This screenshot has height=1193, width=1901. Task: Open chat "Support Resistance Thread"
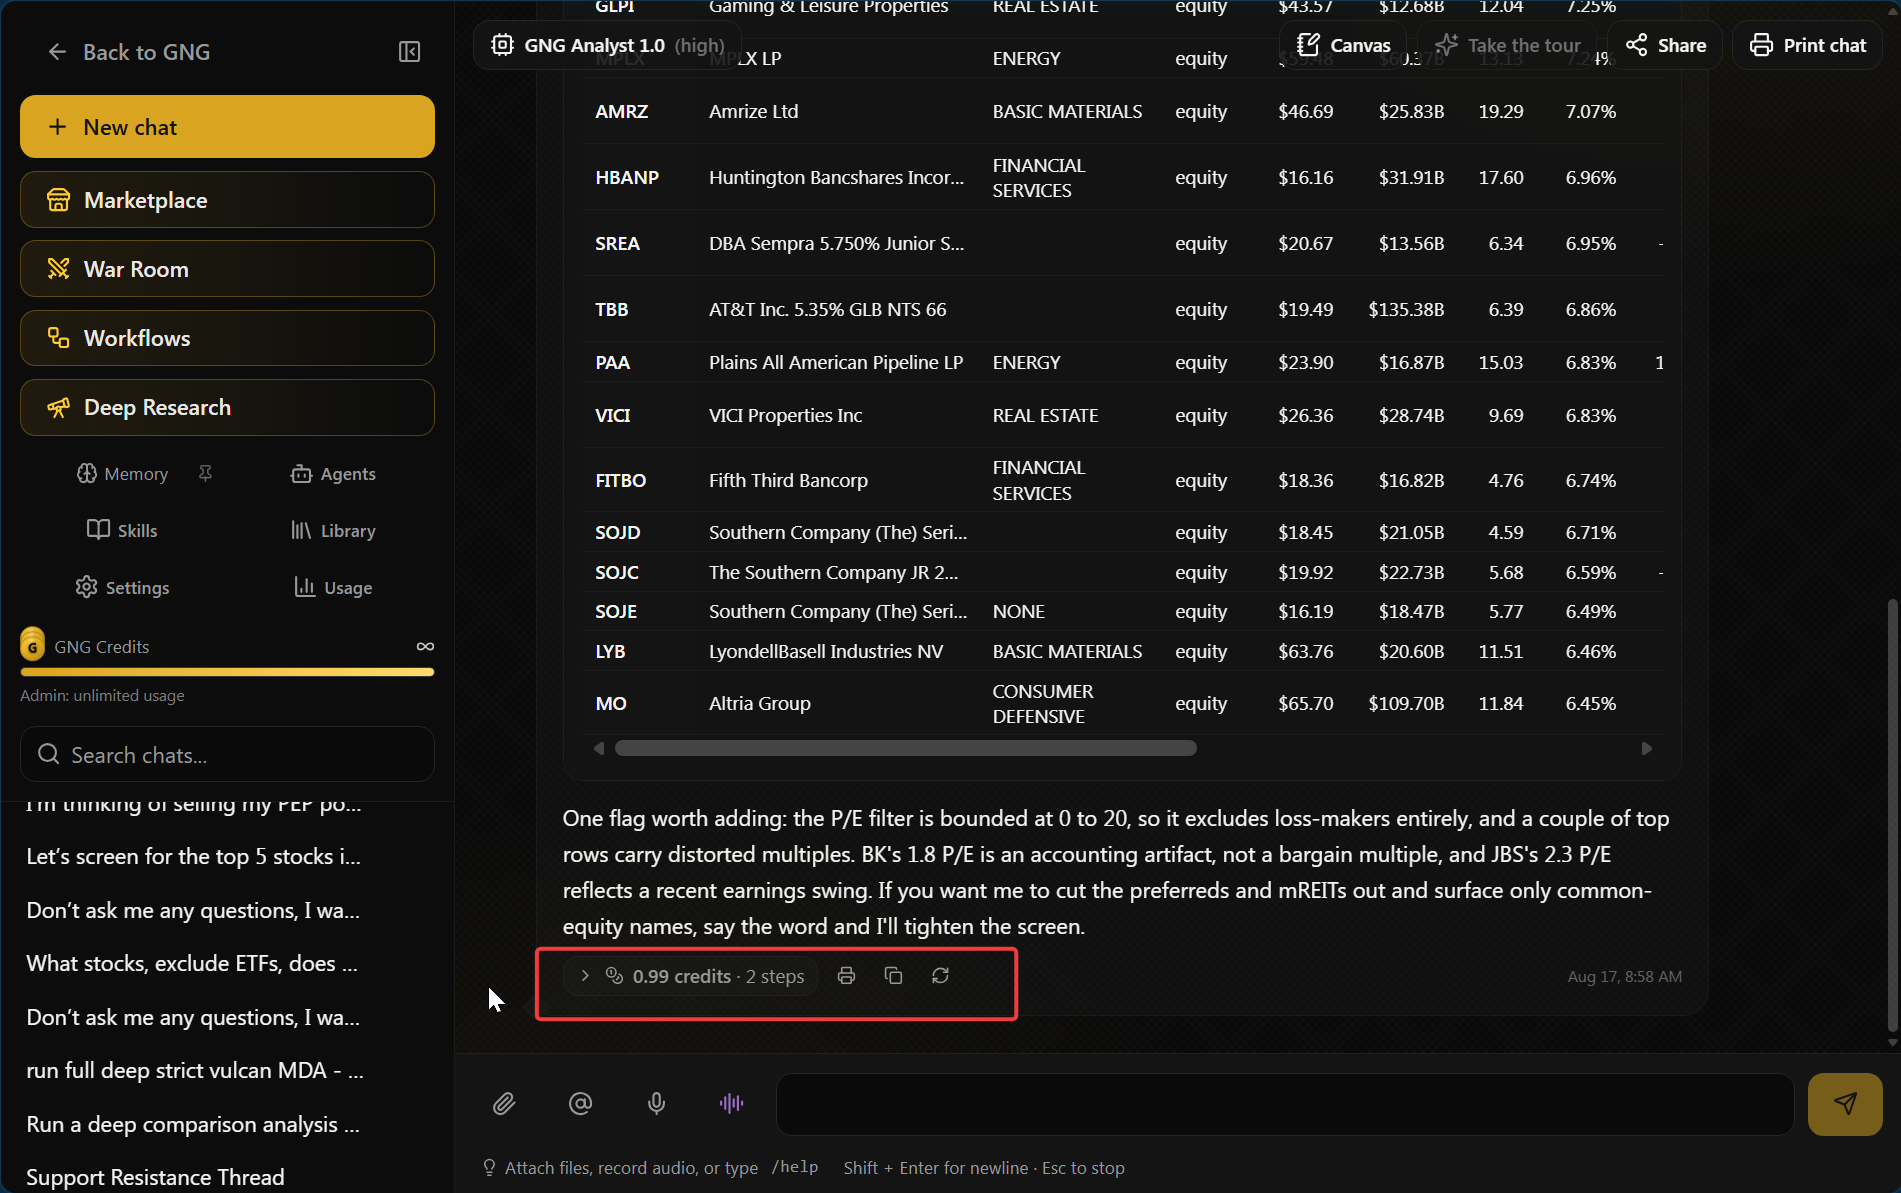155,1178
